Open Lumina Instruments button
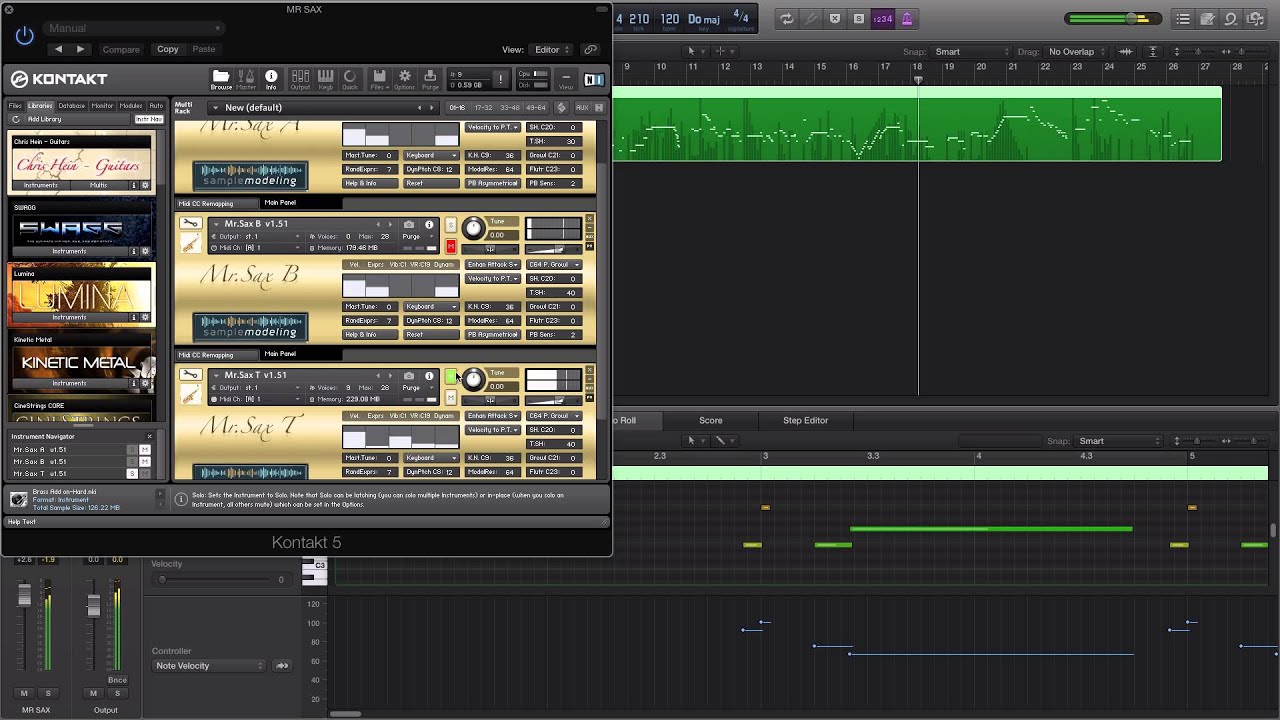 point(69,318)
